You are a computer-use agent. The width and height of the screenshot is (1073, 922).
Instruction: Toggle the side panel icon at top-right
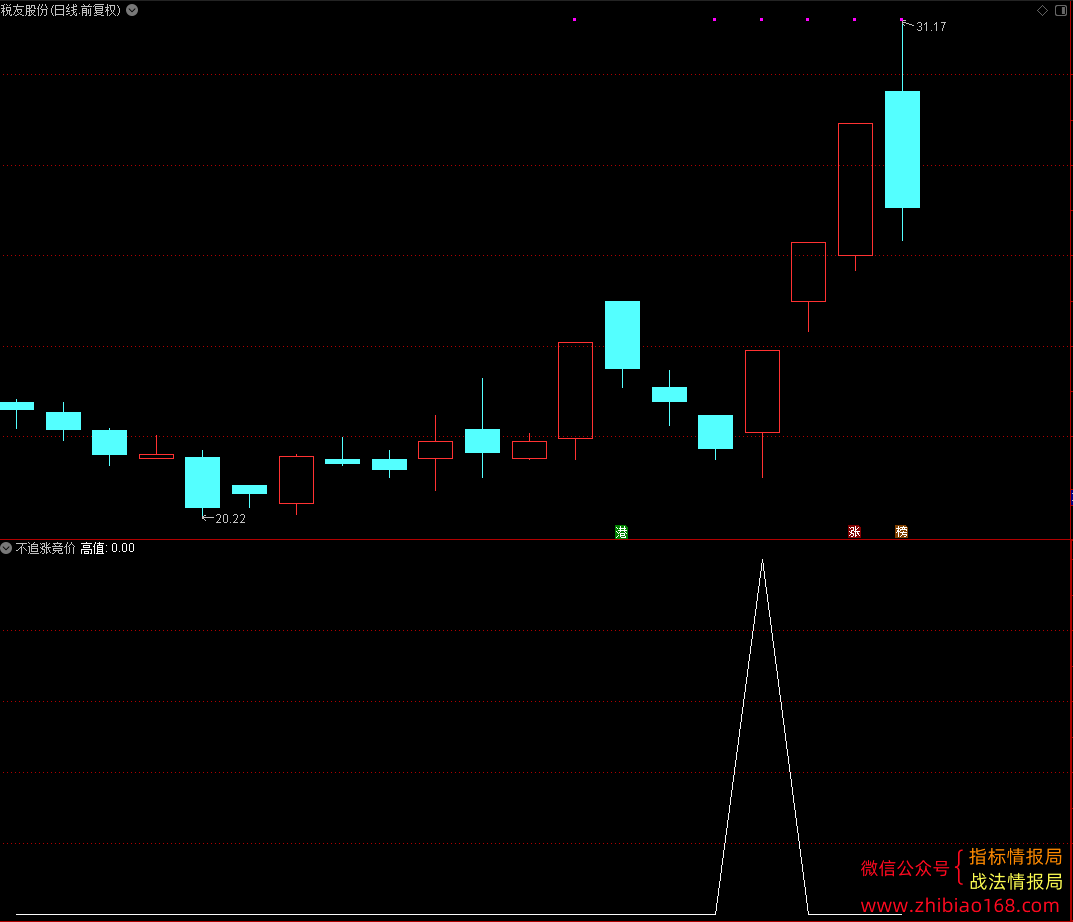tap(1061, 10)
